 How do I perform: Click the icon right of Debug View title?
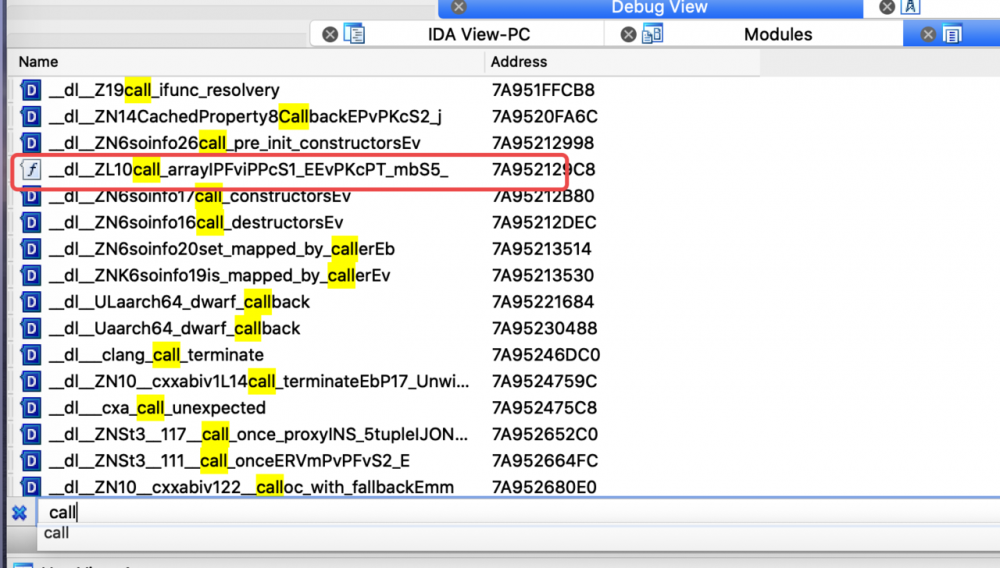point(910,7)
